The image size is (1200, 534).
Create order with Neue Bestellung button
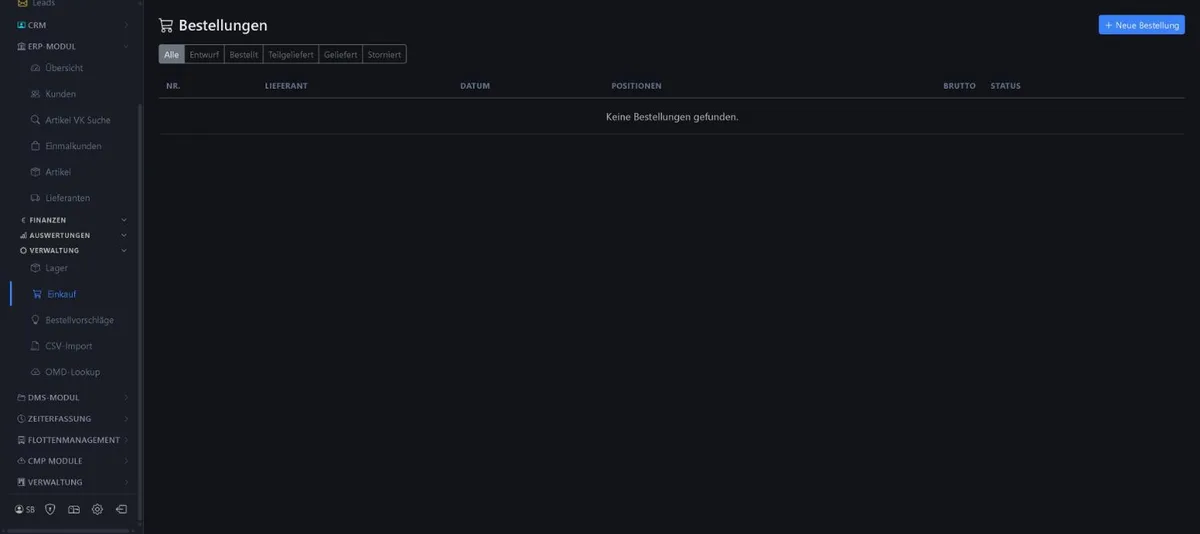click(1142, 25)
